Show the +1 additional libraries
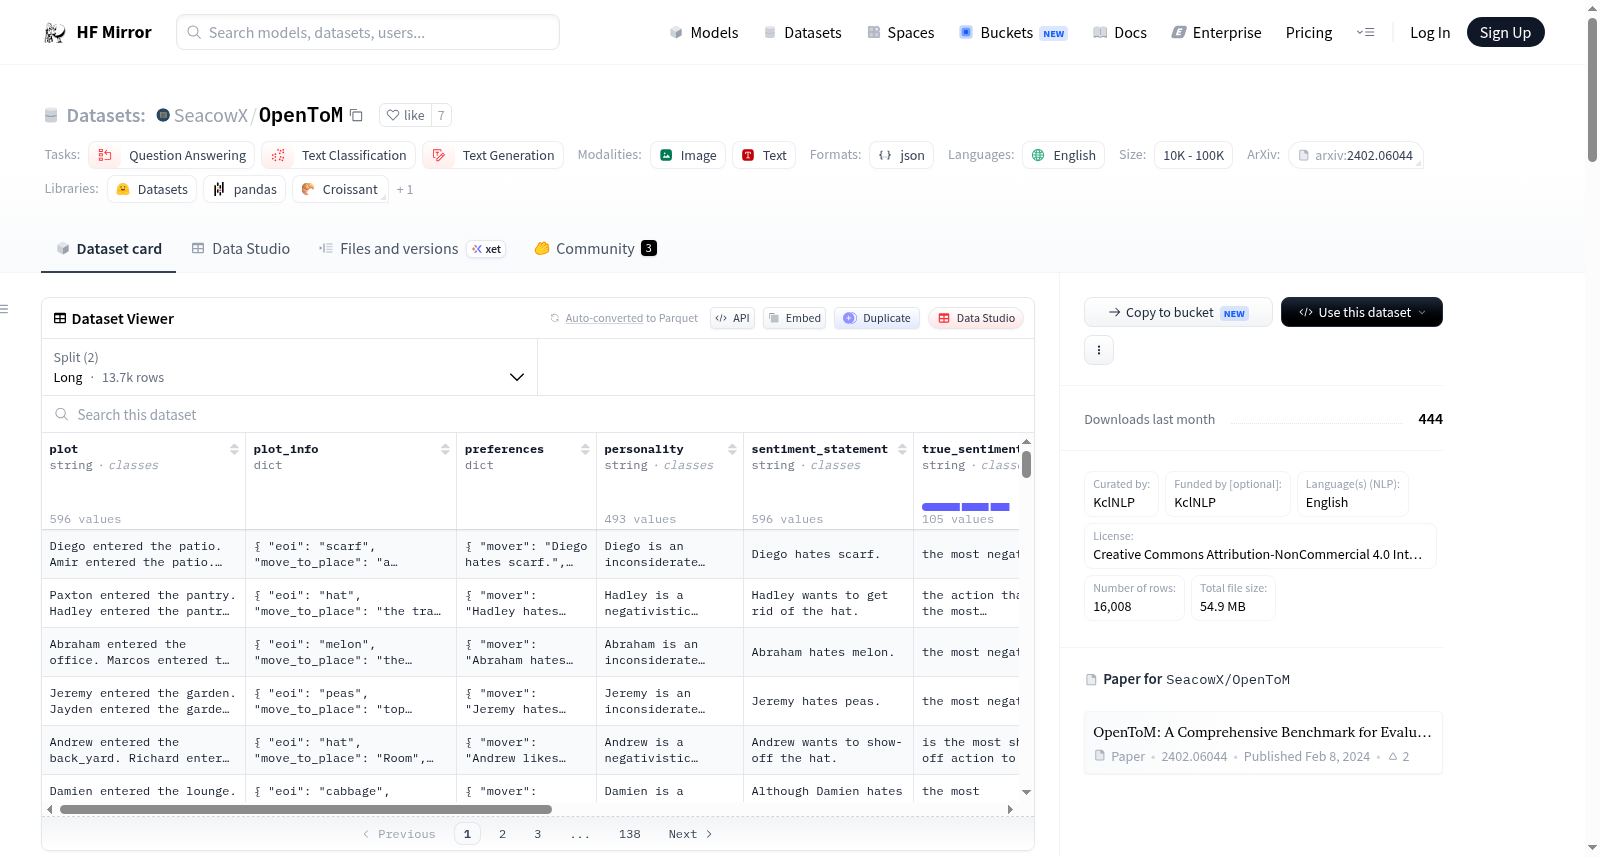The width and height of the screenshot is (1600, 857). [405, 189]
